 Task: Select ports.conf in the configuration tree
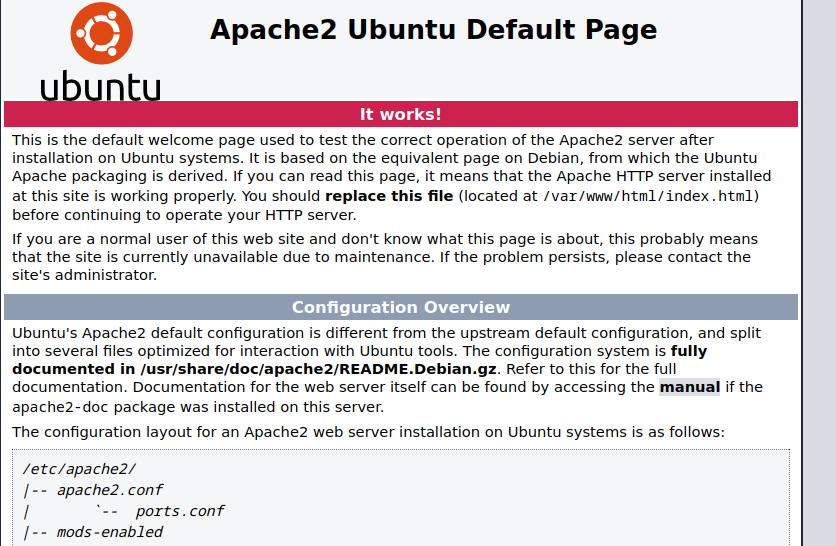(x=180, y=511)
